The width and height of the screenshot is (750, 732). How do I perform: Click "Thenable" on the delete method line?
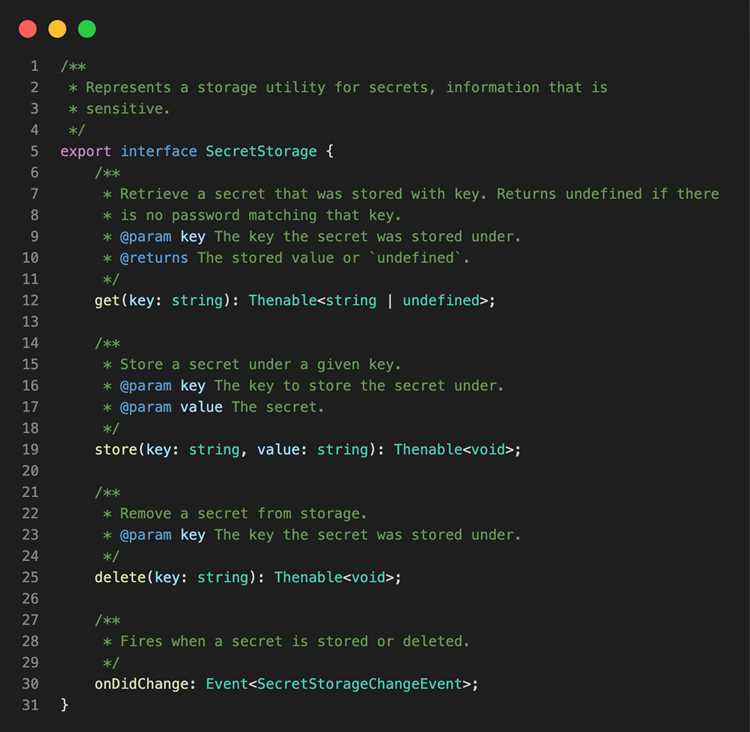point(309,577)
